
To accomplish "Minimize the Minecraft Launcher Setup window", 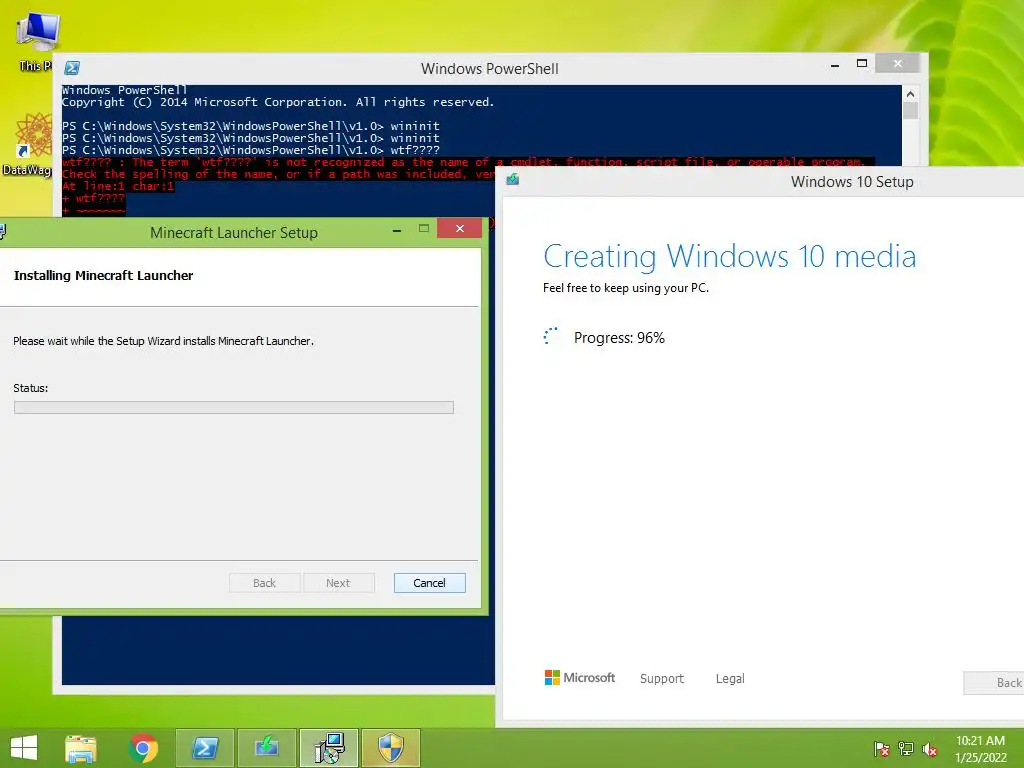I will [x=396, y=229].
